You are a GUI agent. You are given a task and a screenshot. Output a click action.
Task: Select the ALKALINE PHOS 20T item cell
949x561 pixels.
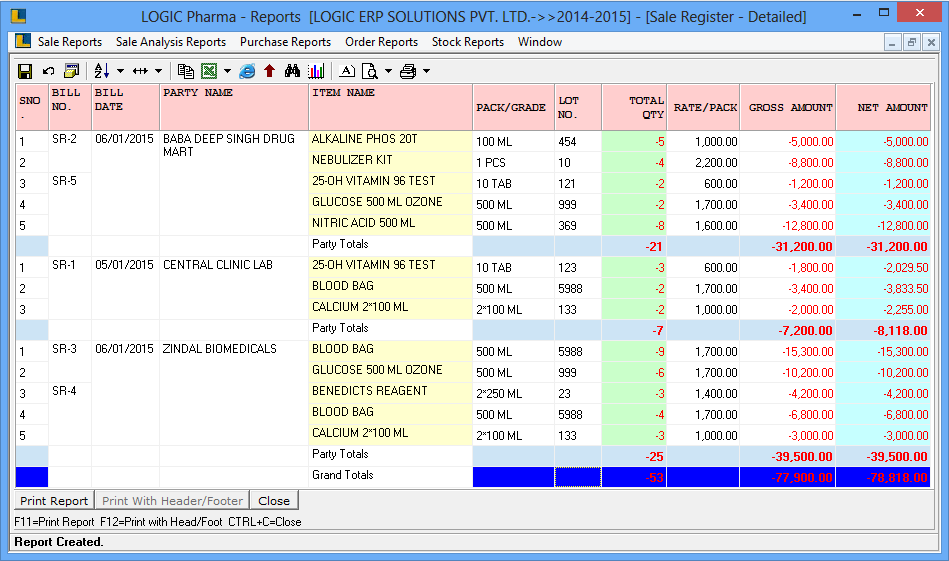tap(390, 140)
